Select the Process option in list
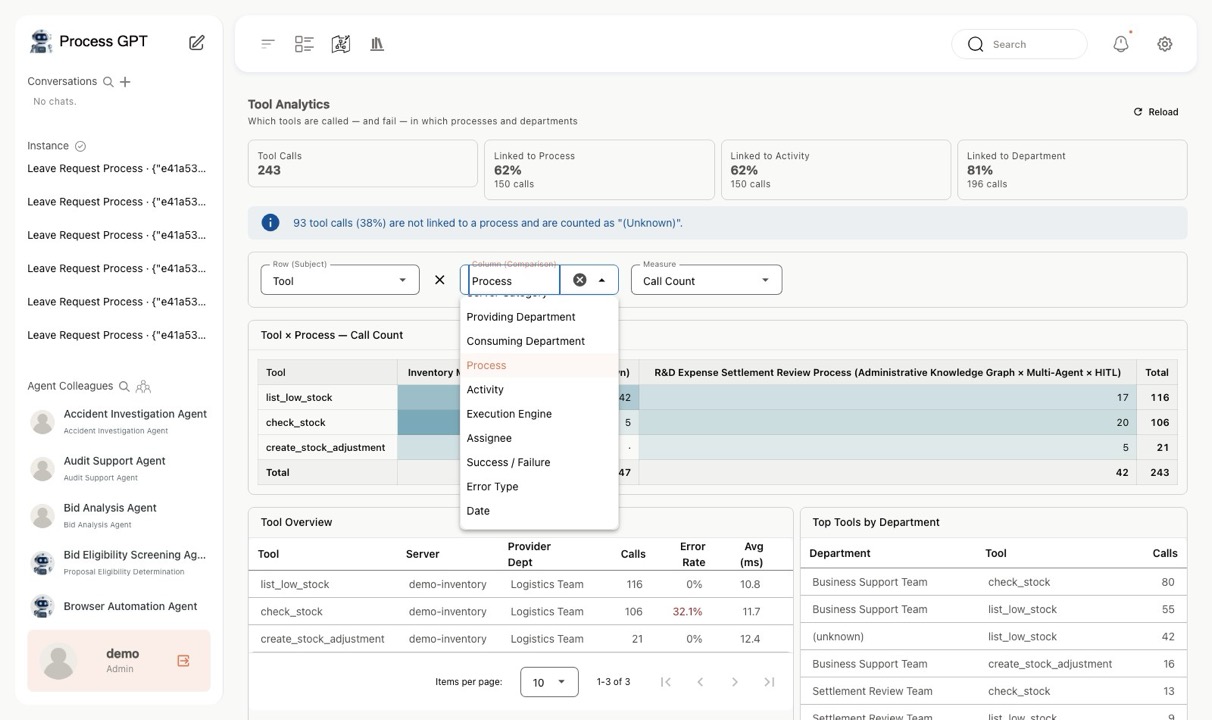This screenshot has height=720, width=1212. pyautogui.click(x=539, y=365)
